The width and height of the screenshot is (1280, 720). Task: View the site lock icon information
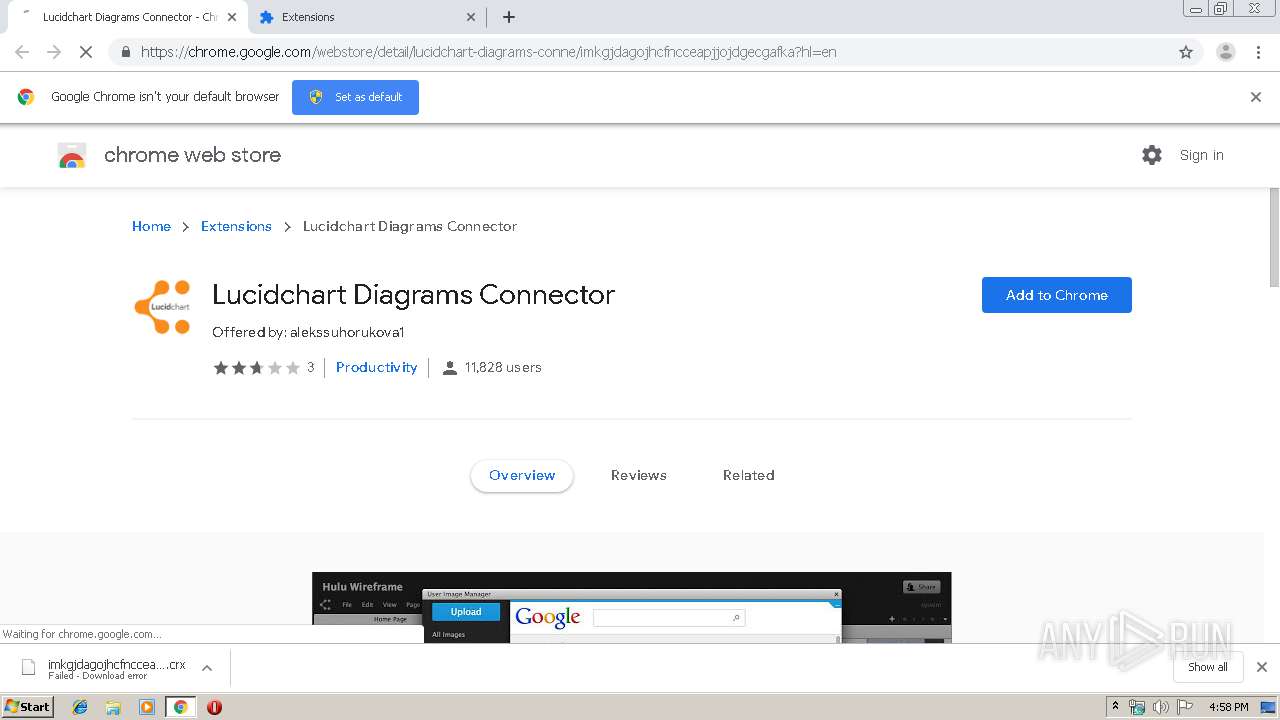(x=125, y=52)
